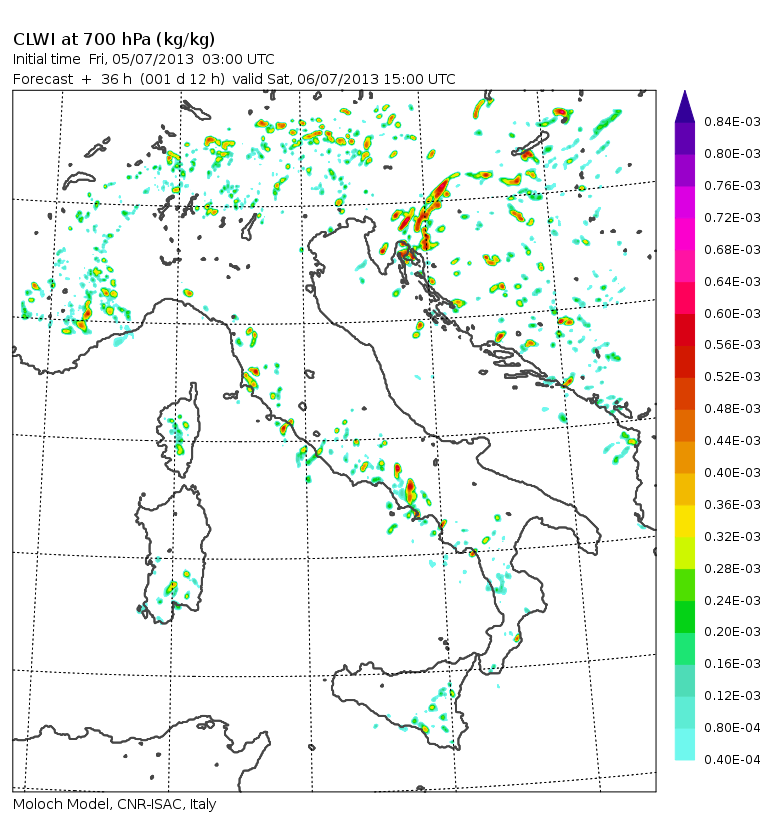760x828 pixels.
Task: Select the crimson swatch between 0.56E-03 and 0.60E-03
Action: click(x=685, y=330)
